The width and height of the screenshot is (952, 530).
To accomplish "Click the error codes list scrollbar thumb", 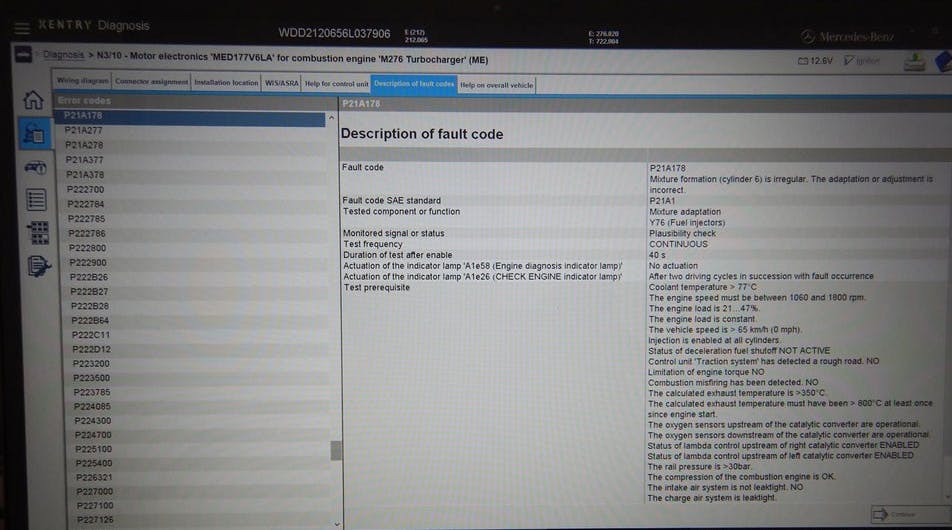I will pyautogui.click(x=336, y=450).
